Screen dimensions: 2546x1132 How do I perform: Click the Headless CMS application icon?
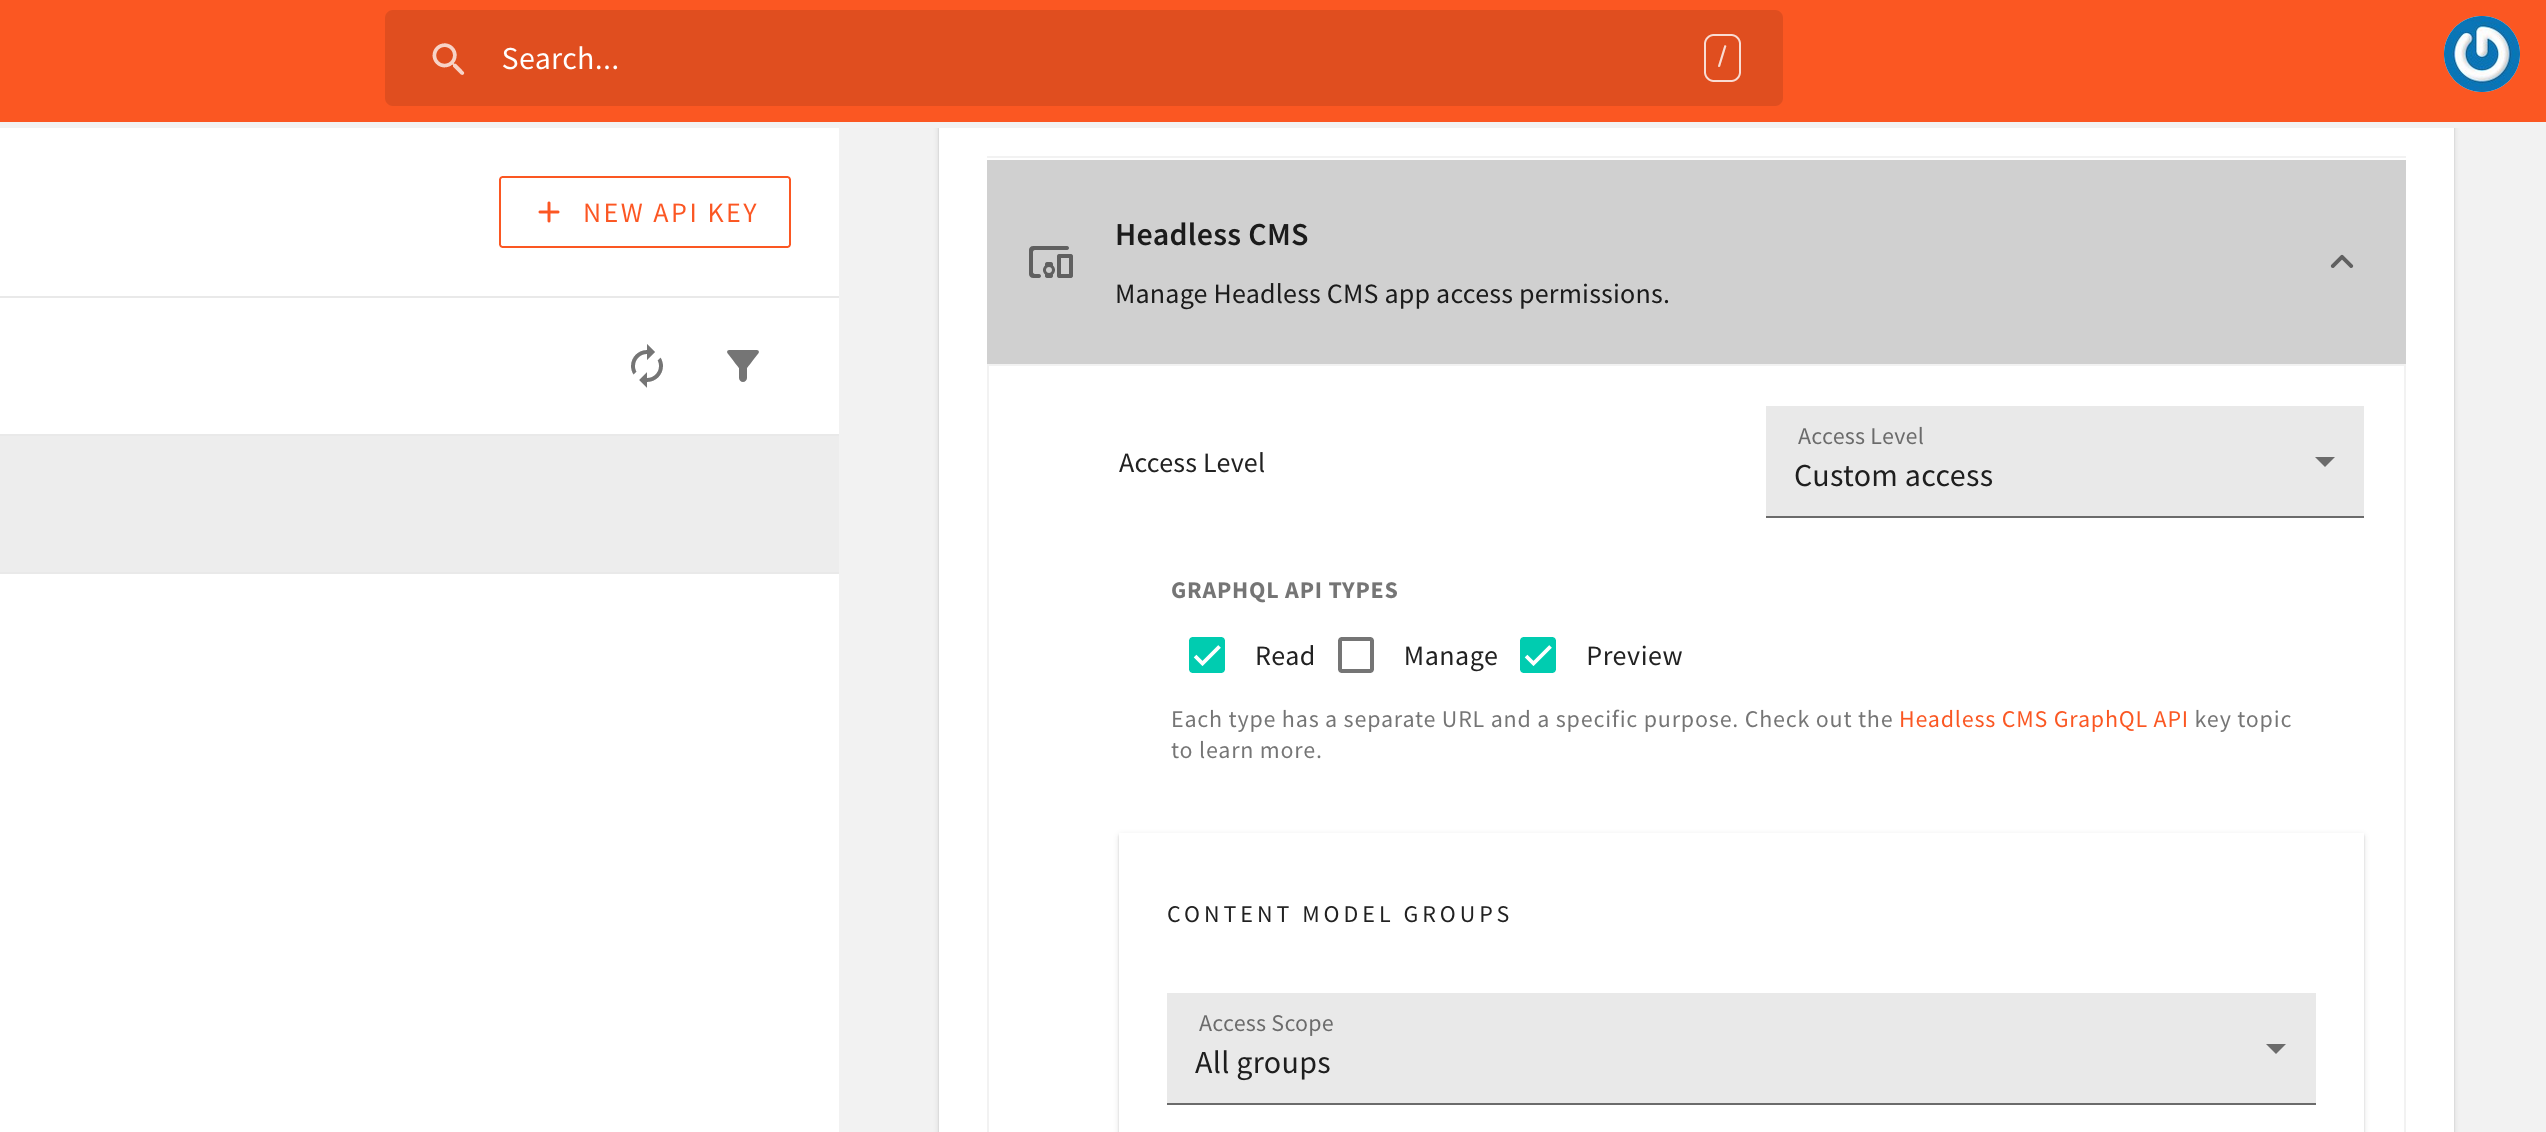click(x=1050, y=263)
